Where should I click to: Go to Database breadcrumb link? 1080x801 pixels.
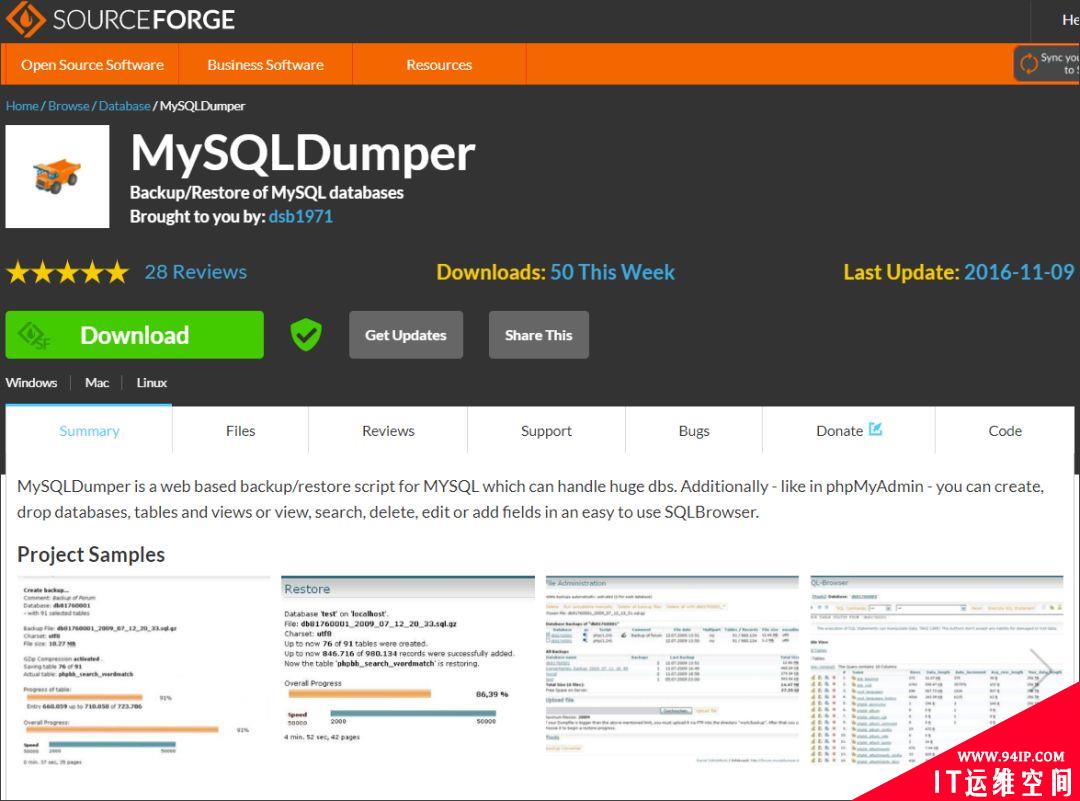pos(125,106)
